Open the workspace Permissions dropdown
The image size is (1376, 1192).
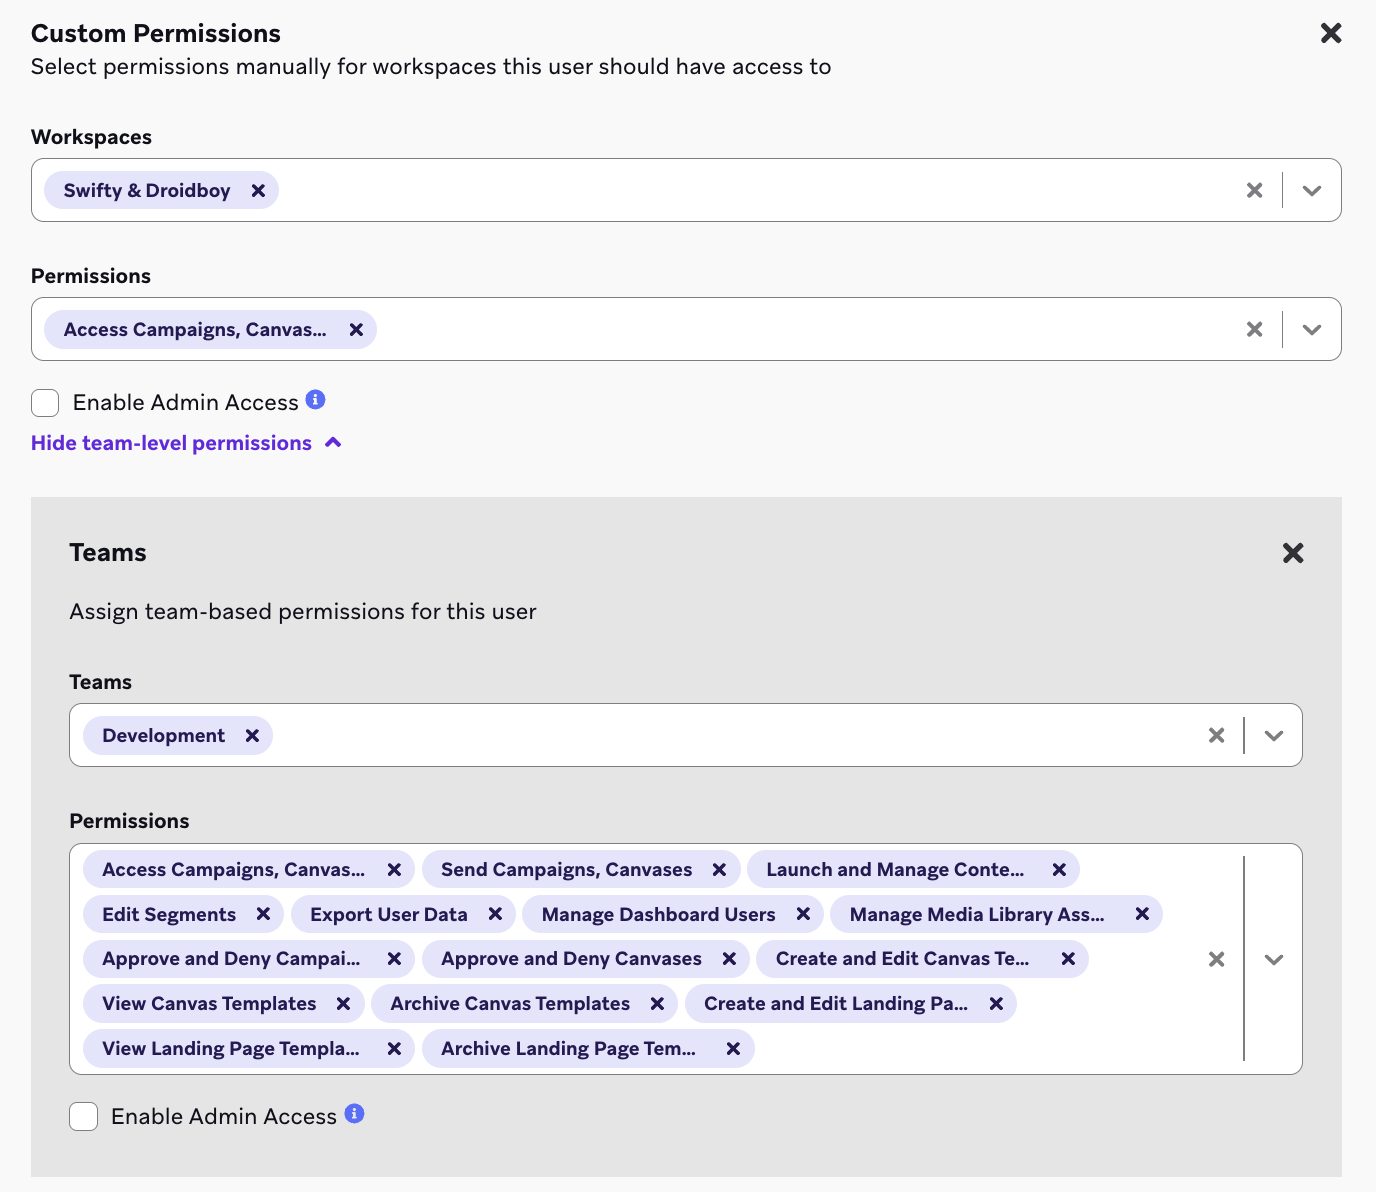click(1312, 329)
